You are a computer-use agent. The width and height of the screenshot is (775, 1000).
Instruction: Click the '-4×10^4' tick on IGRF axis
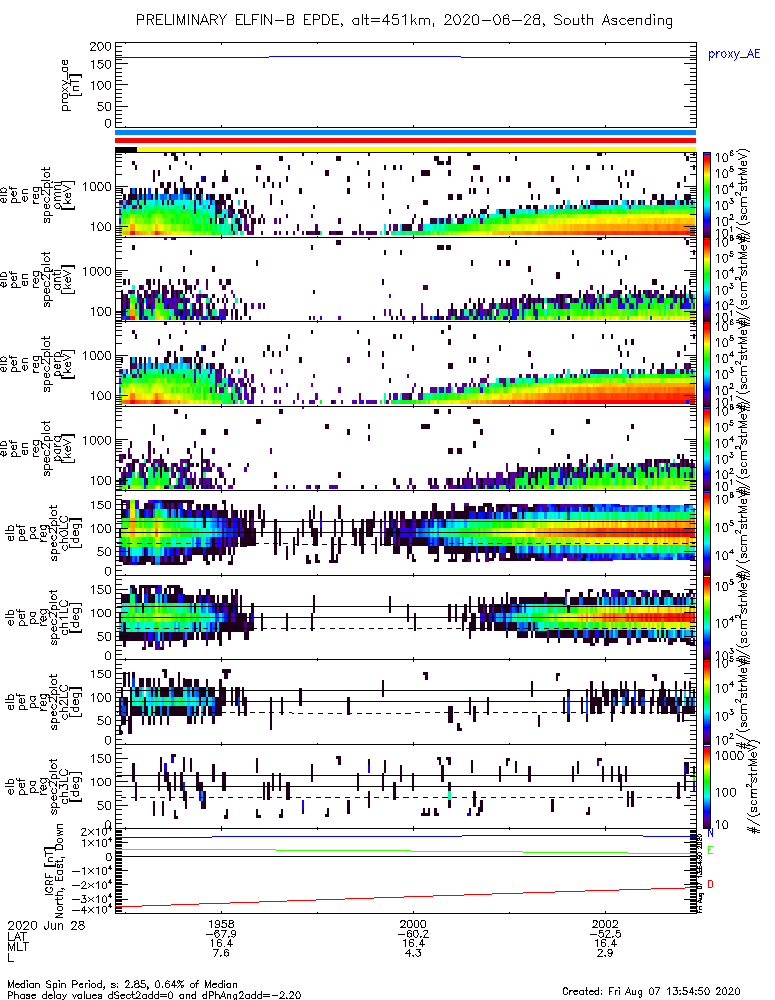tap(92, 909)
